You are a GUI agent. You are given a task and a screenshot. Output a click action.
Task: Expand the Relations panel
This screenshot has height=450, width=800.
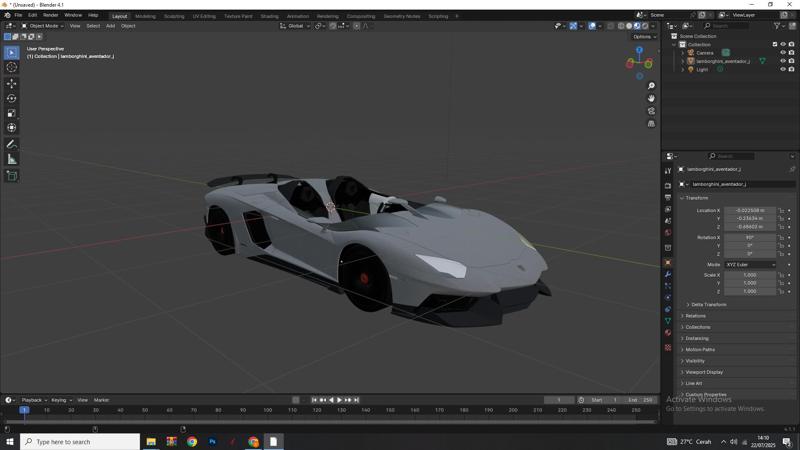click(x=693, y=316)
